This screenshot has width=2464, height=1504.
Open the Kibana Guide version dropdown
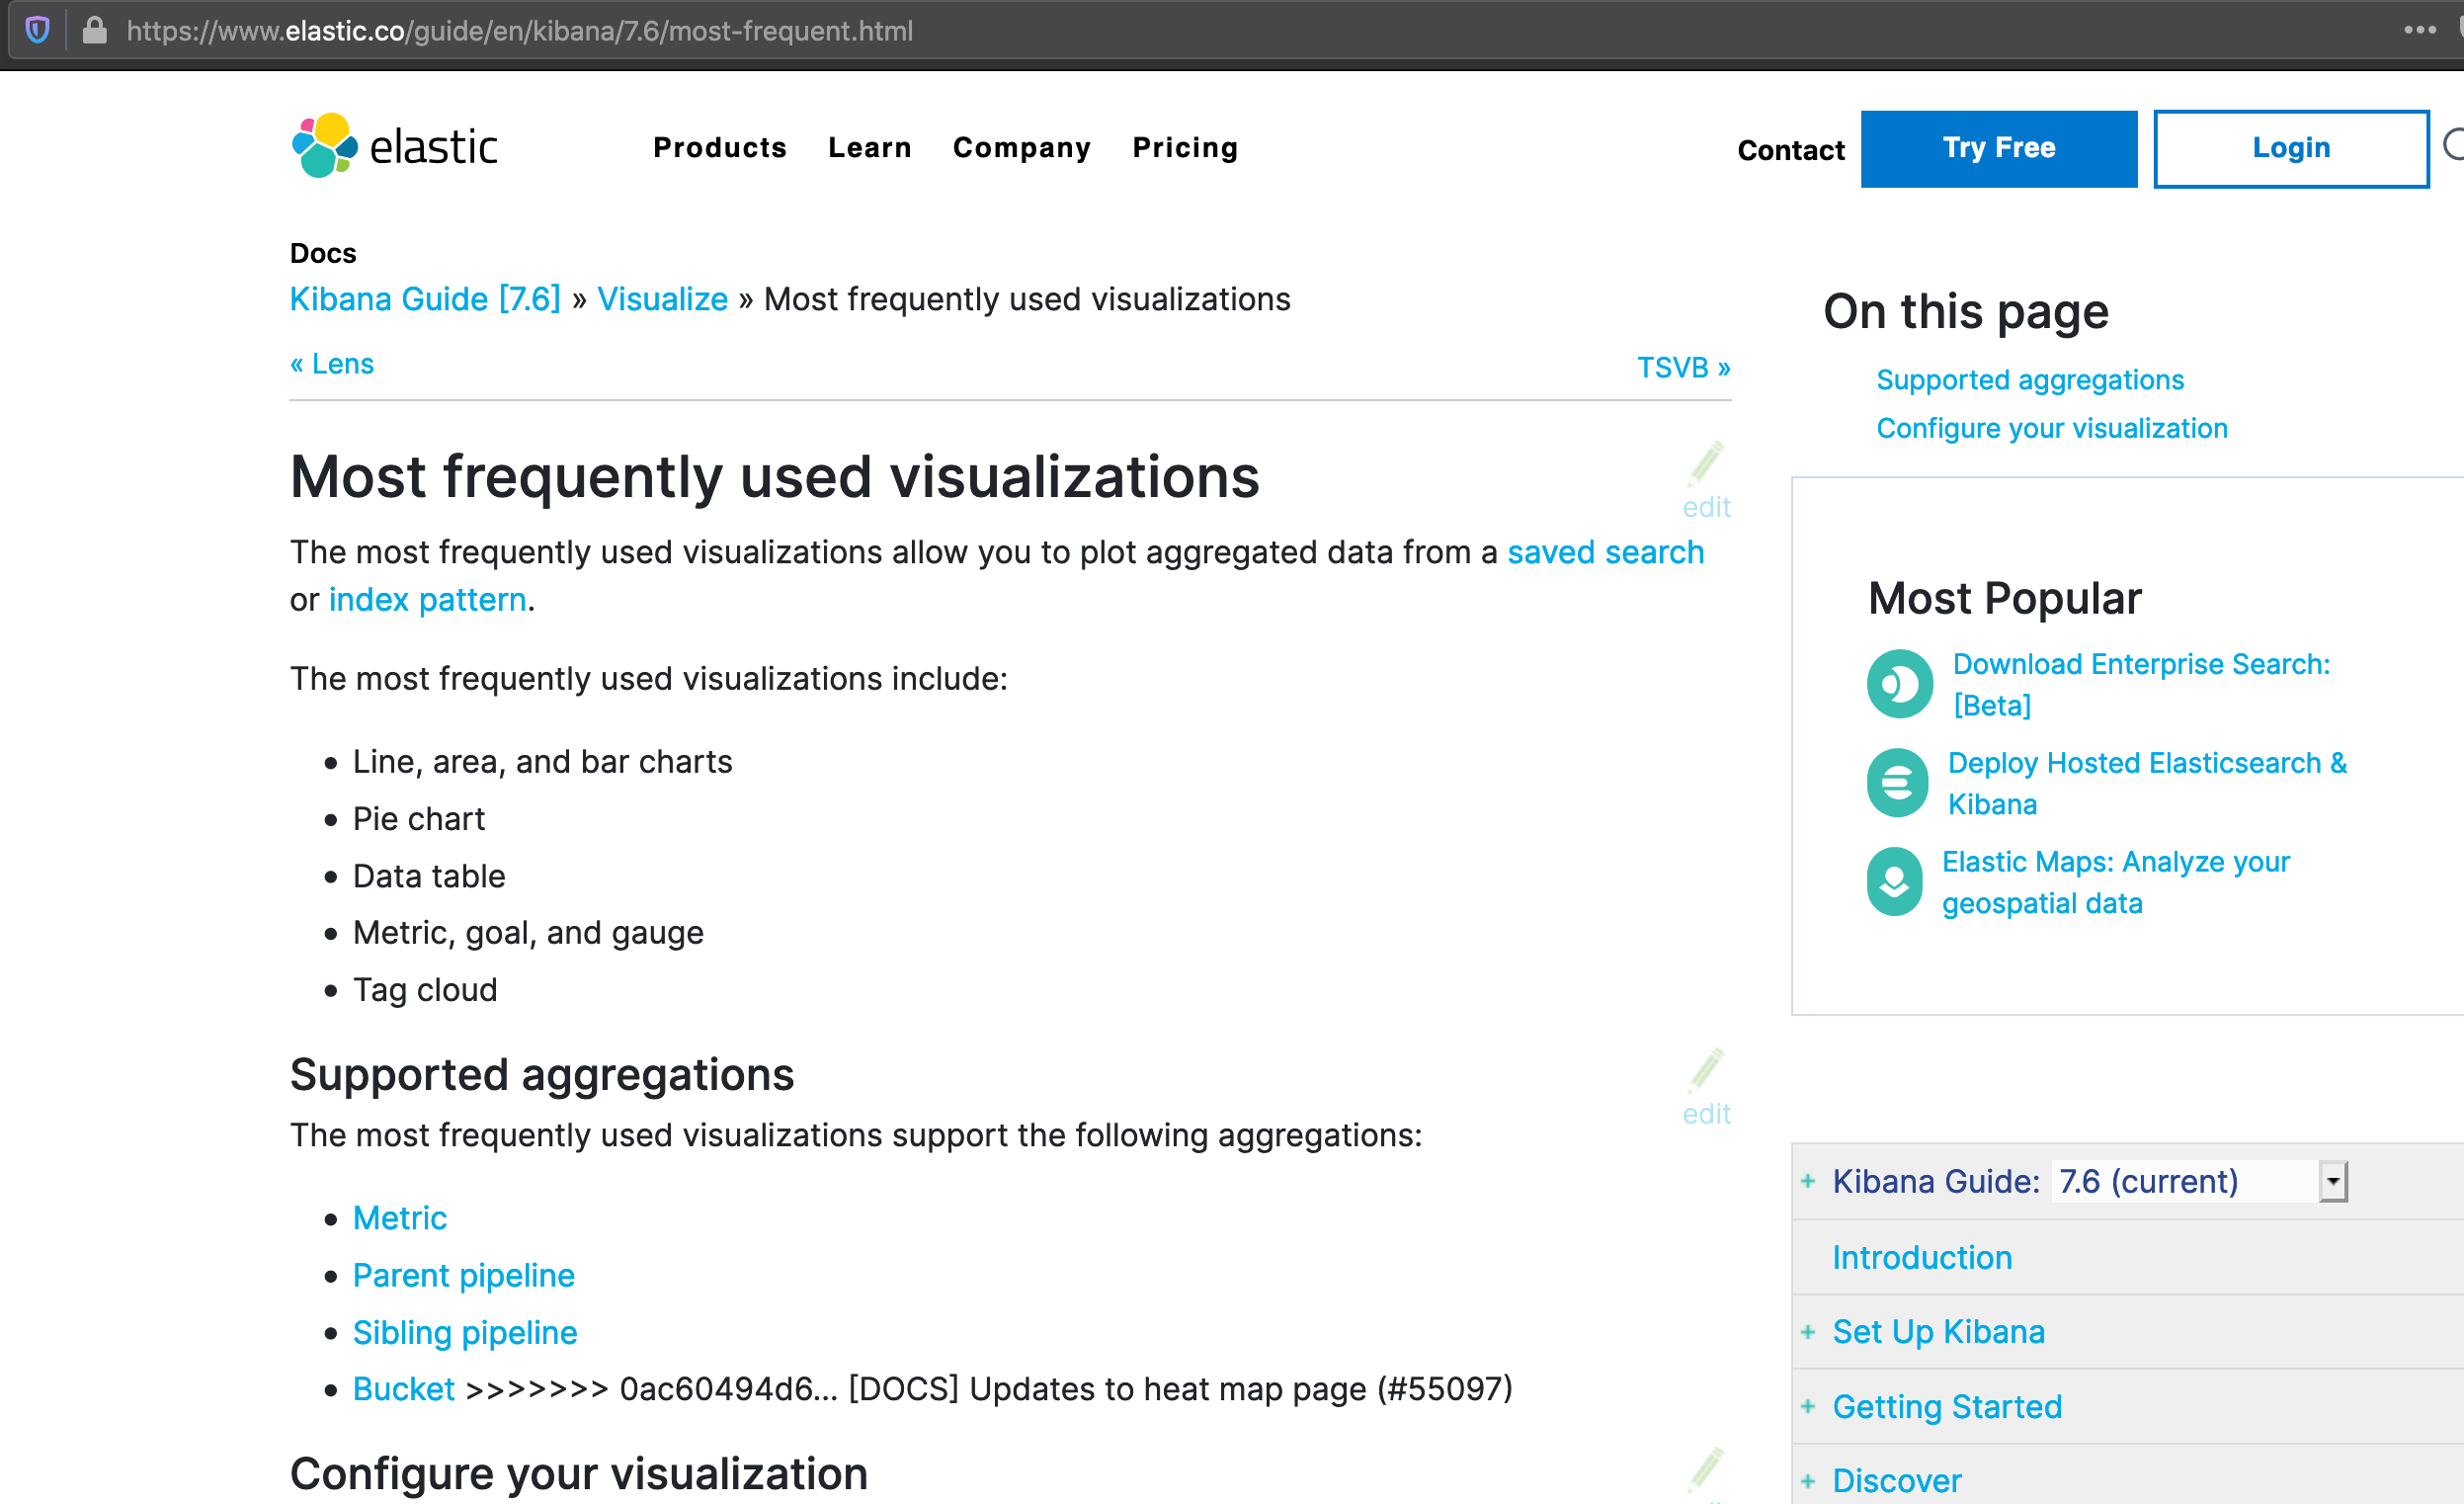click(x=2199, y=1182)
